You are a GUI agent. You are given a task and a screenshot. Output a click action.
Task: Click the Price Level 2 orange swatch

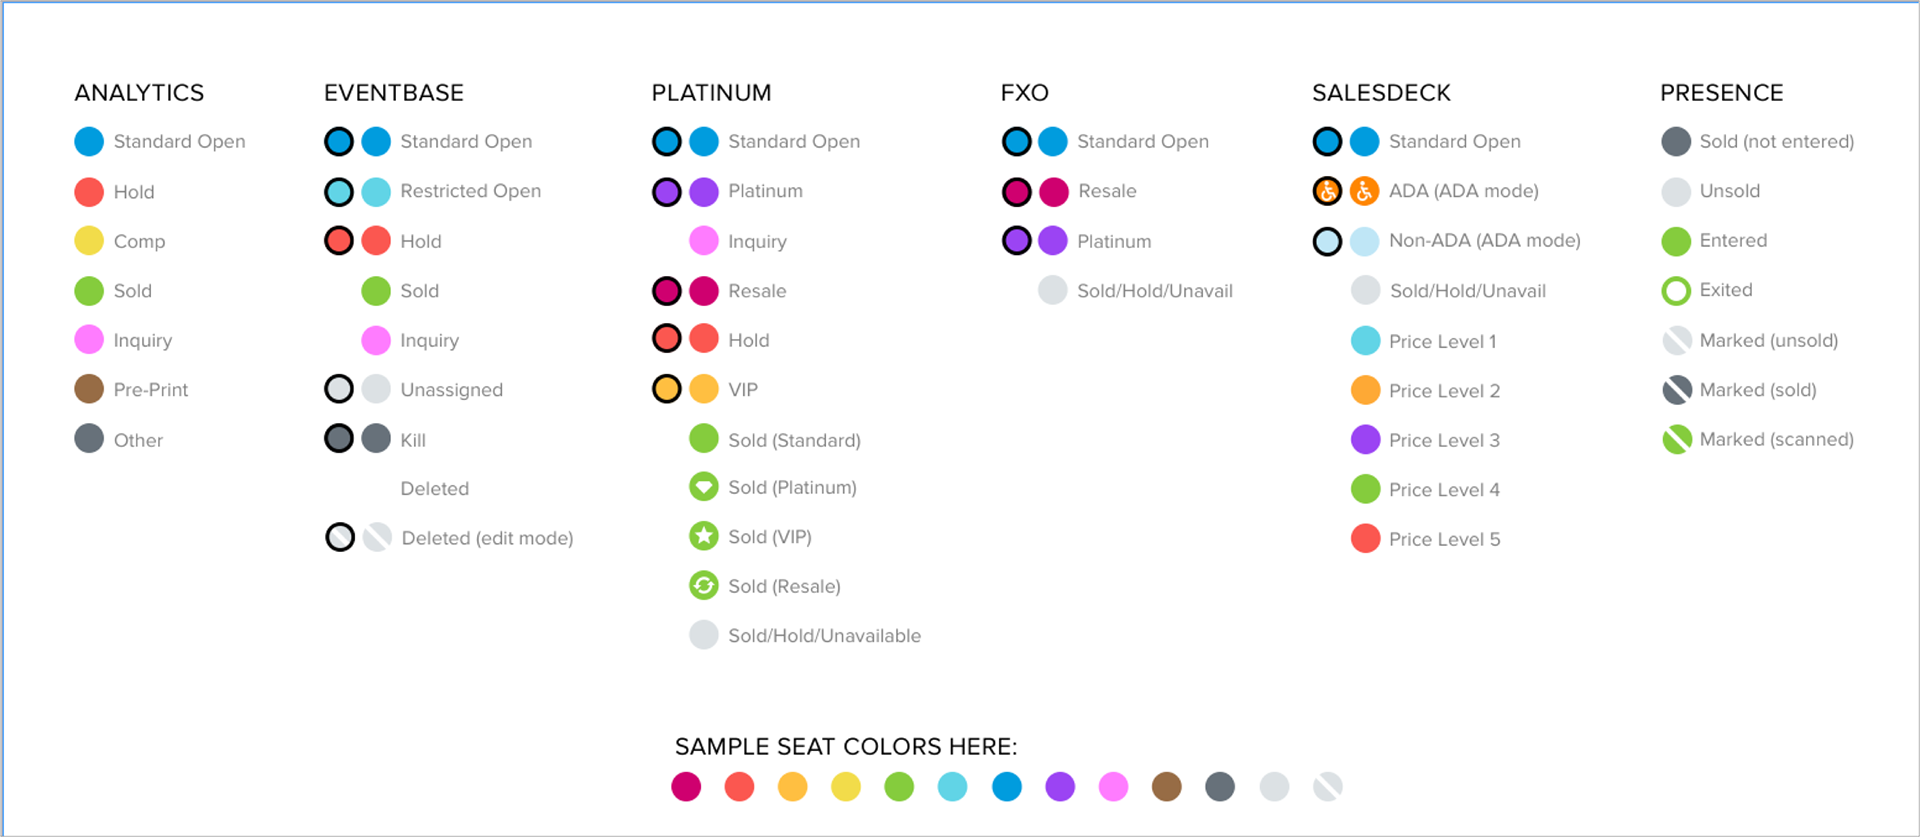(1365, 390)
